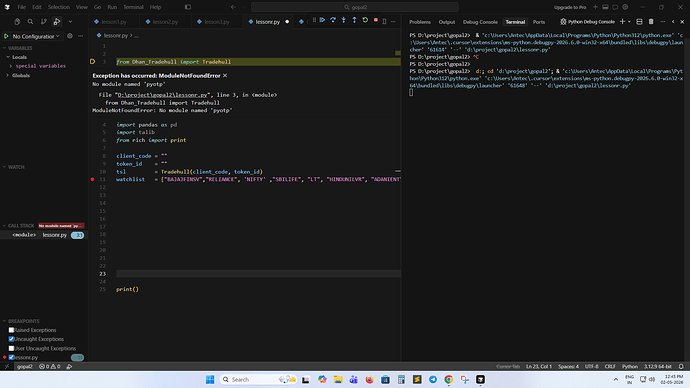Open the No Configuration dropdown

coord(36,37)
